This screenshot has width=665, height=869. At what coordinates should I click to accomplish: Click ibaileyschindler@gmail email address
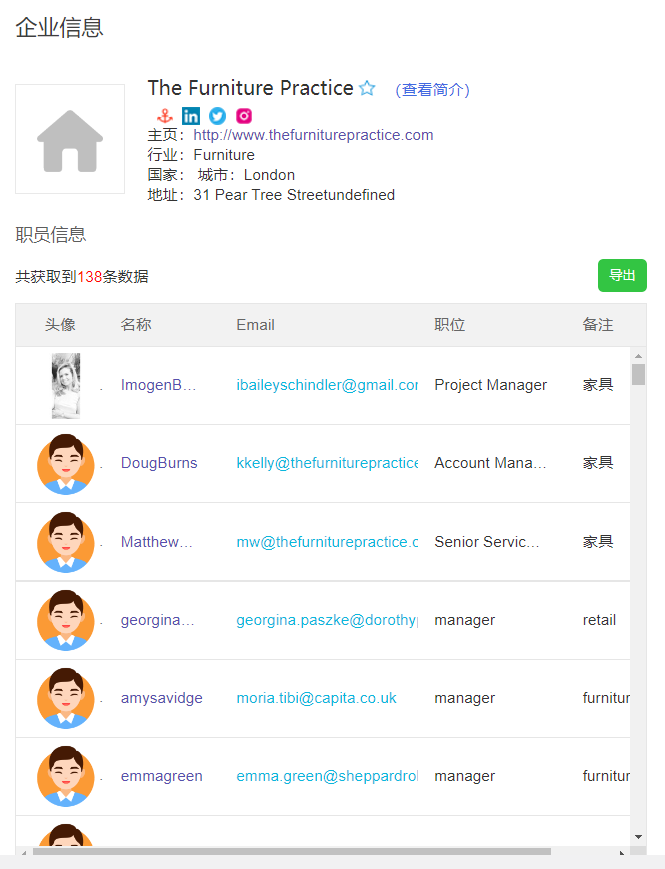(327, 385)
